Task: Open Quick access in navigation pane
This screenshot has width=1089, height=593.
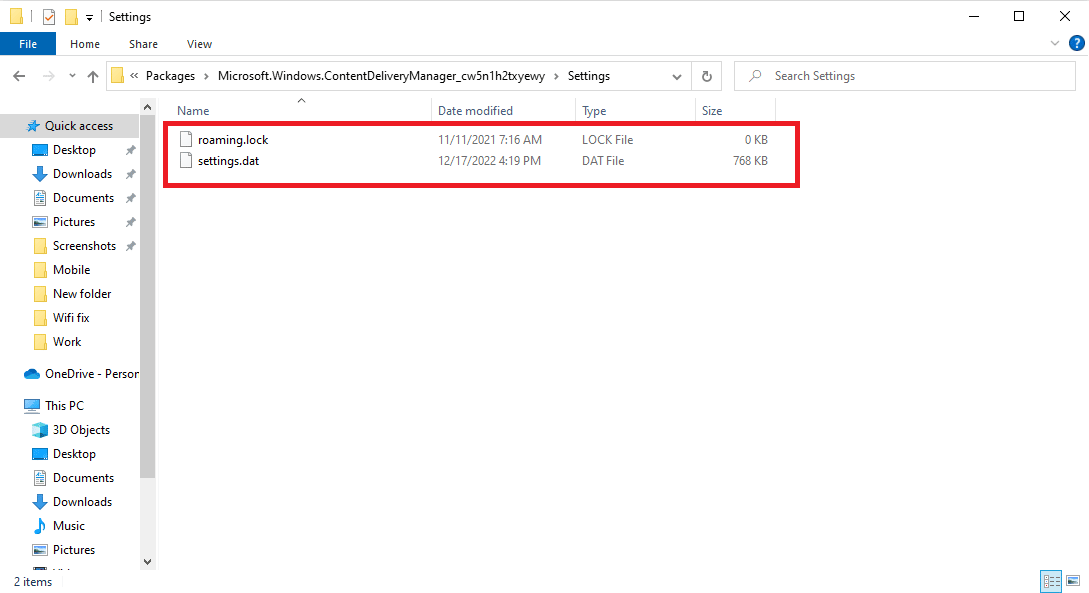Action: click(x=78, y=126)
